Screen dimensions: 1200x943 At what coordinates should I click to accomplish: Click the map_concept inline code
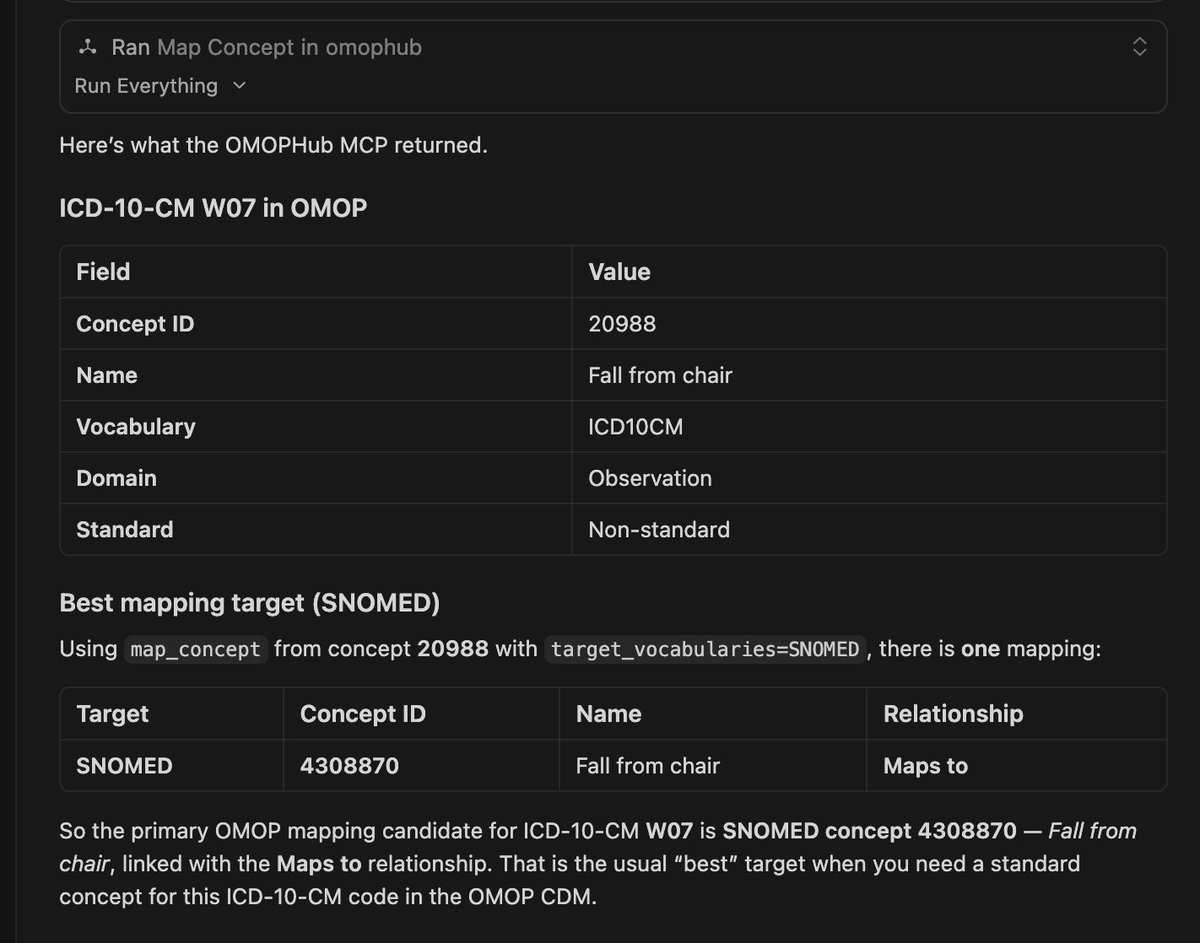(196, 649)
